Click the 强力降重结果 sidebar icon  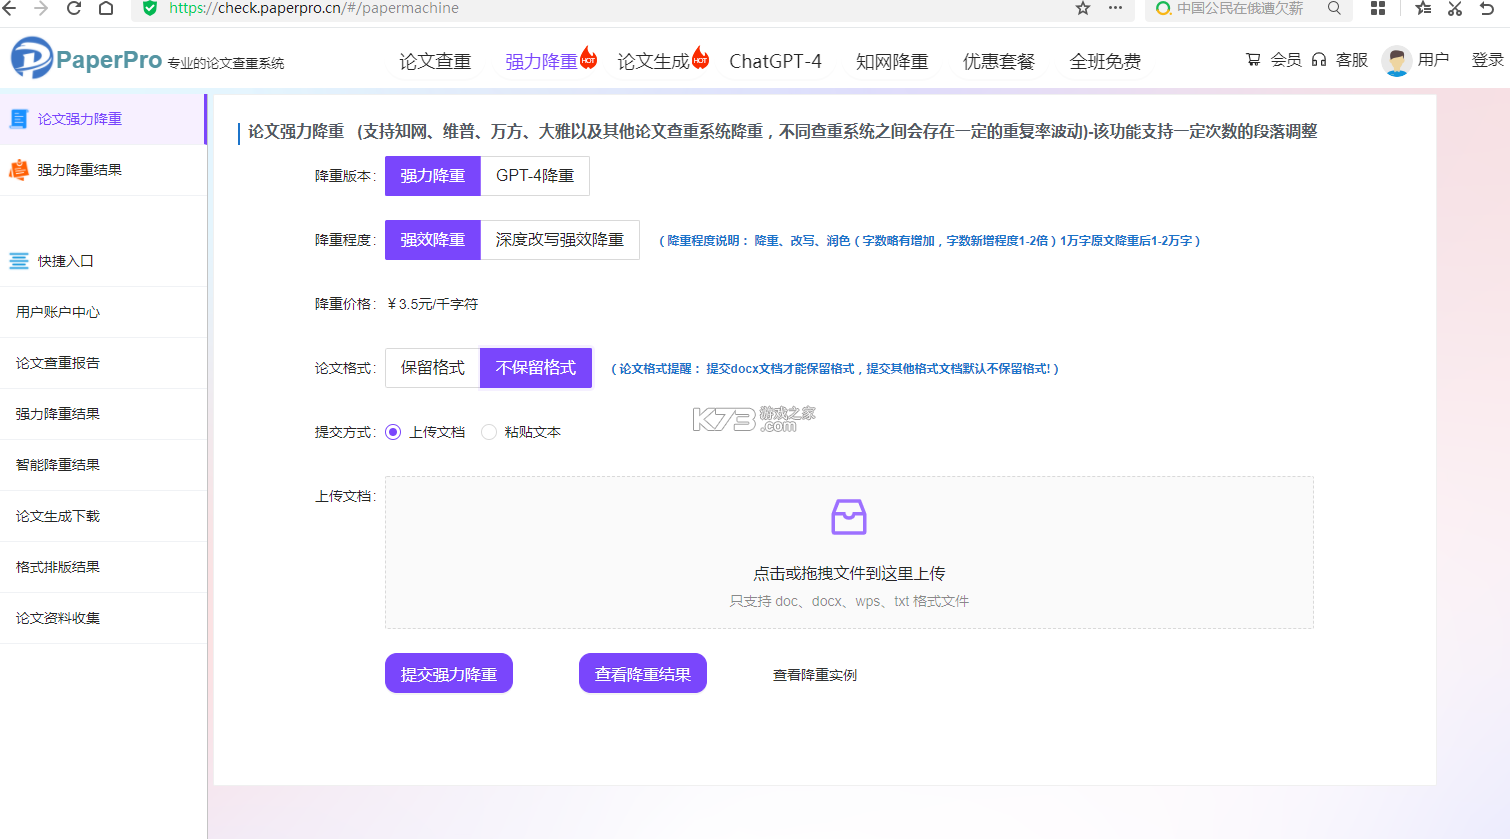[19, 170]
